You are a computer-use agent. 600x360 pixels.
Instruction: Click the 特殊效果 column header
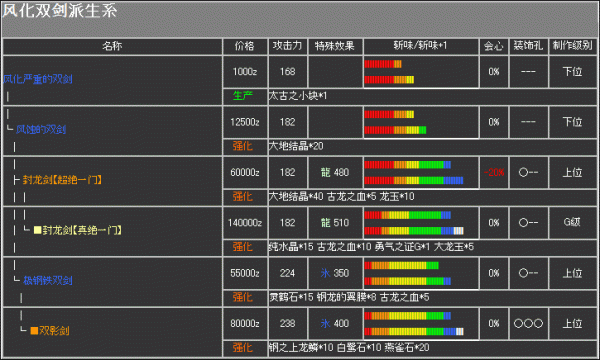pos(335,46)
